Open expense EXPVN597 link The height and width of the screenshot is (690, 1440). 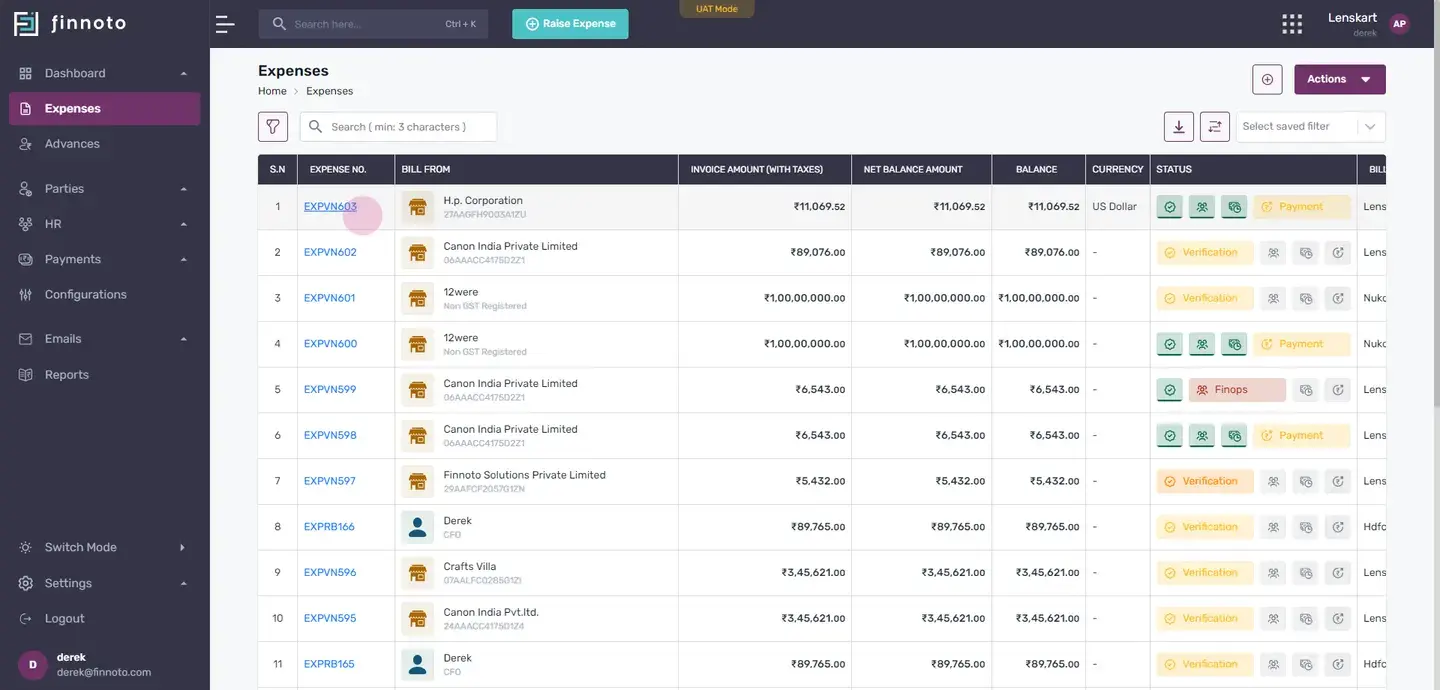(330, 481)
